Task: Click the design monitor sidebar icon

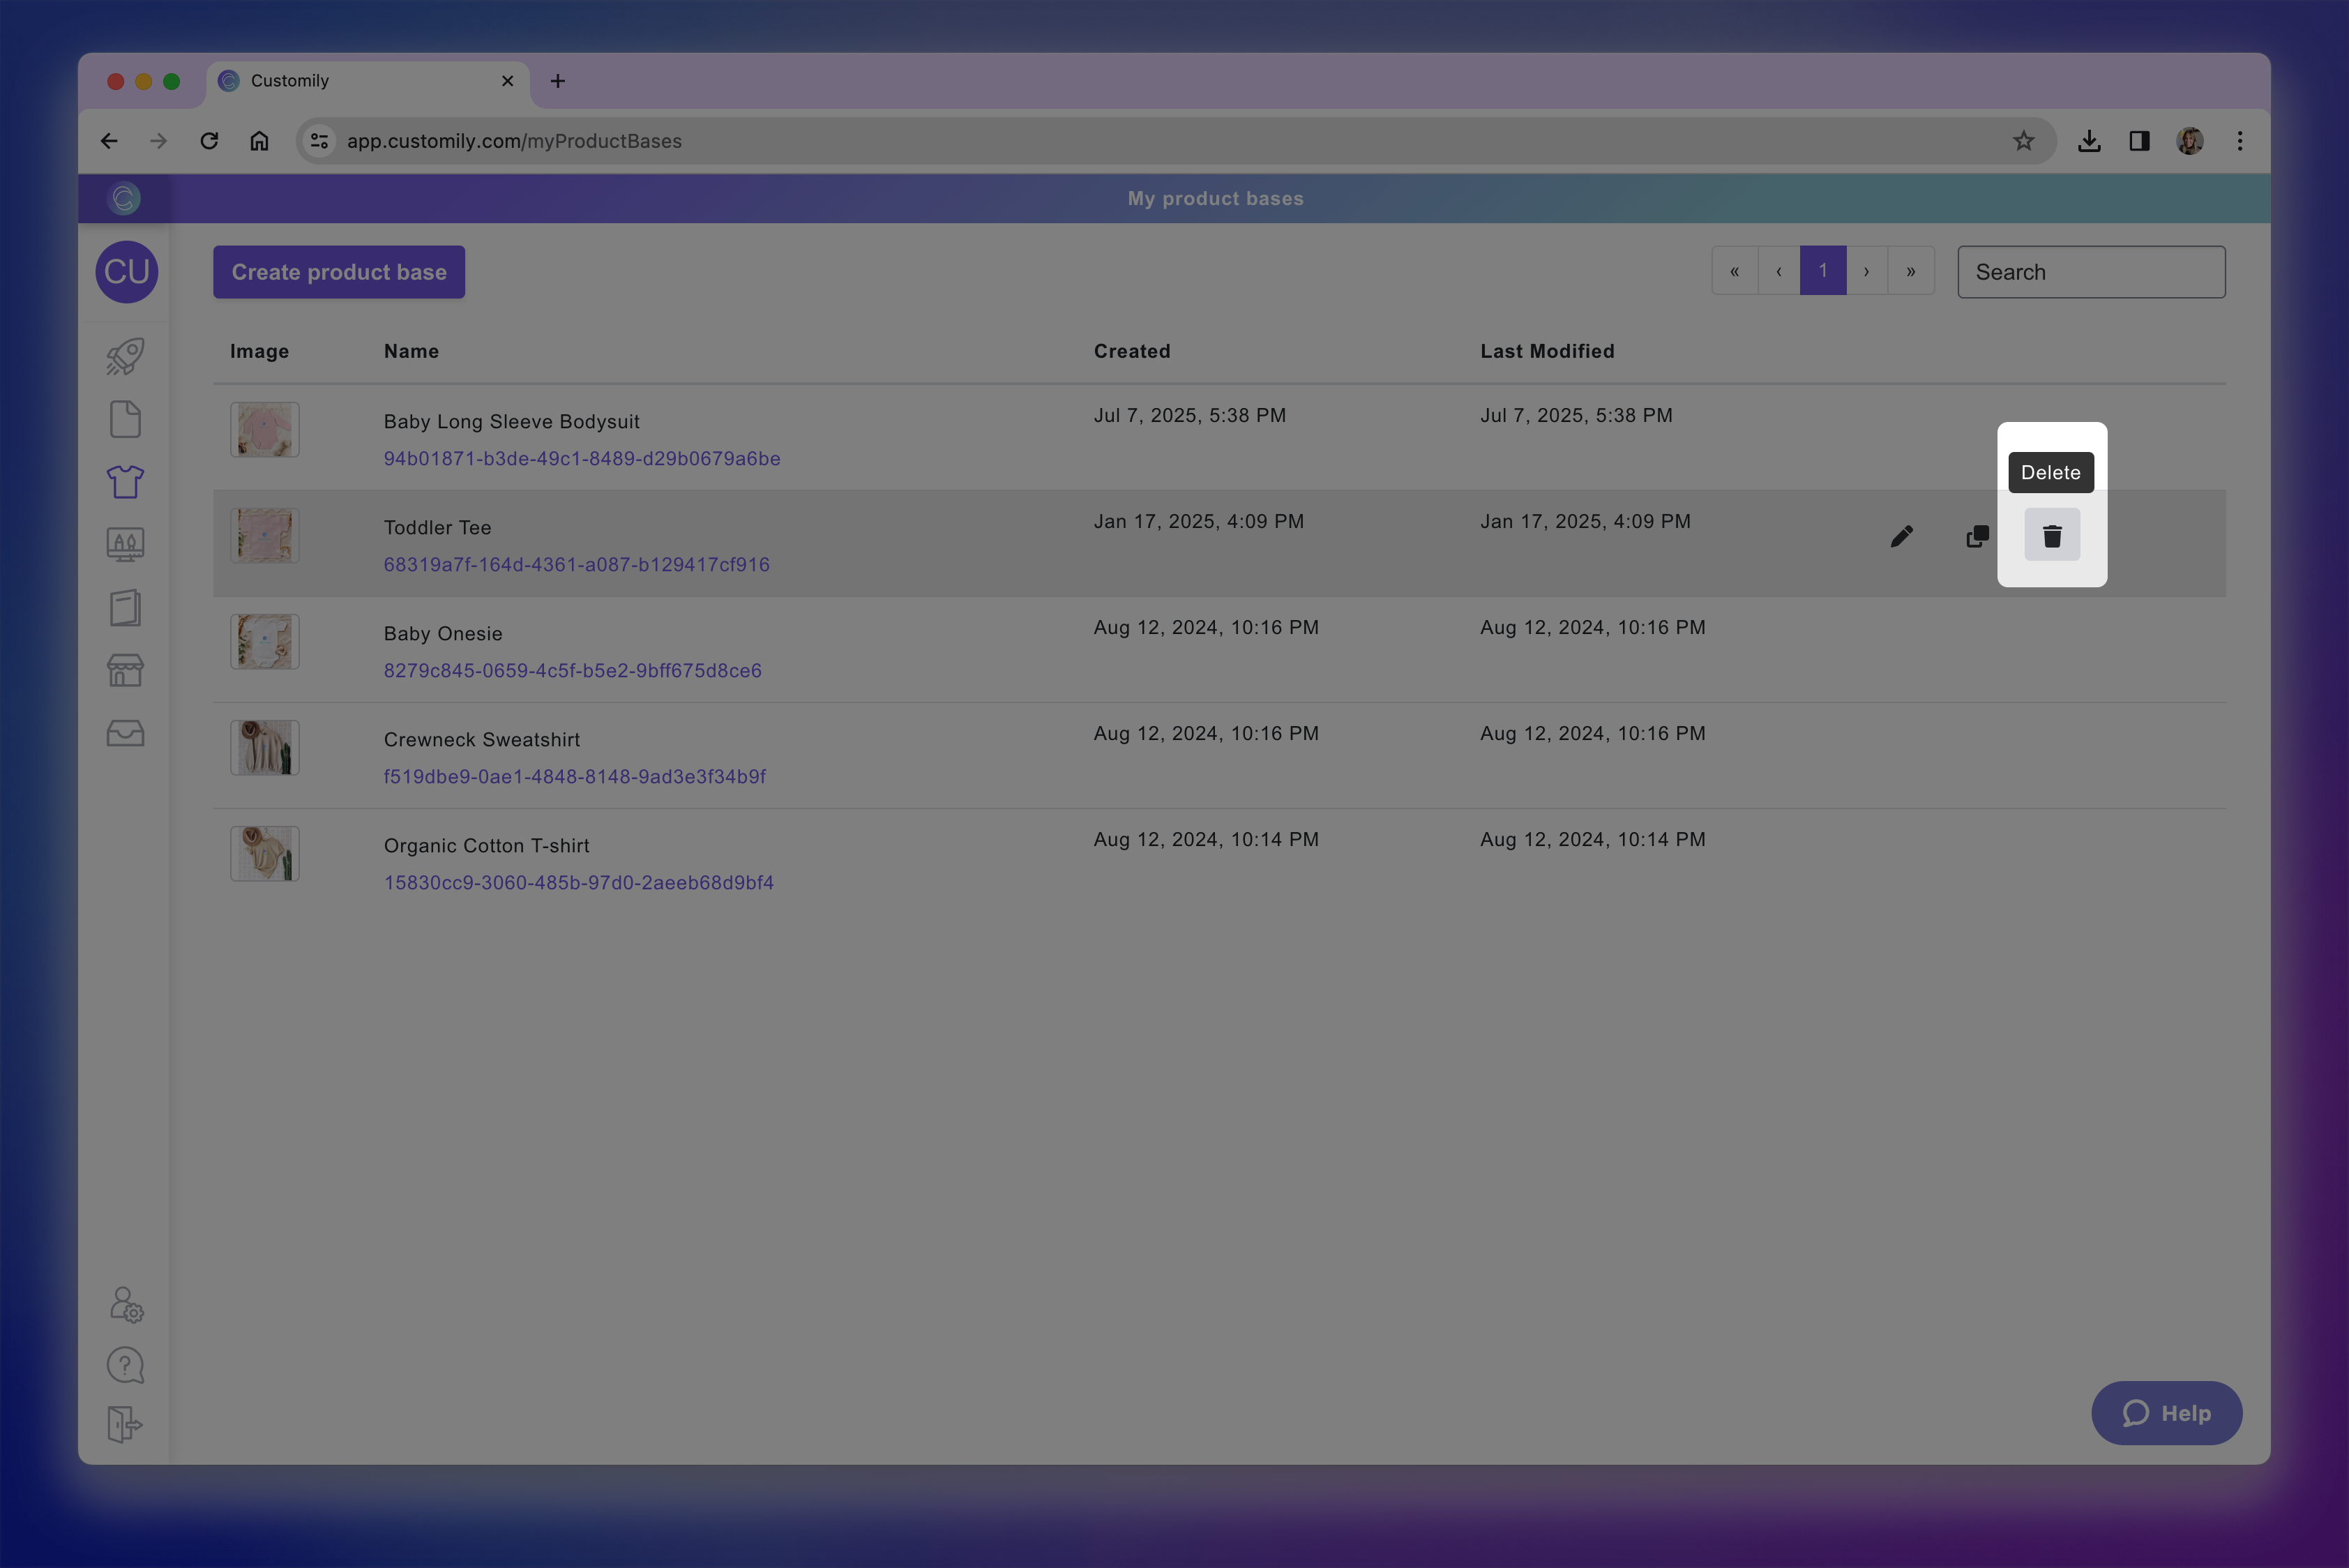Action: [125, 544]
